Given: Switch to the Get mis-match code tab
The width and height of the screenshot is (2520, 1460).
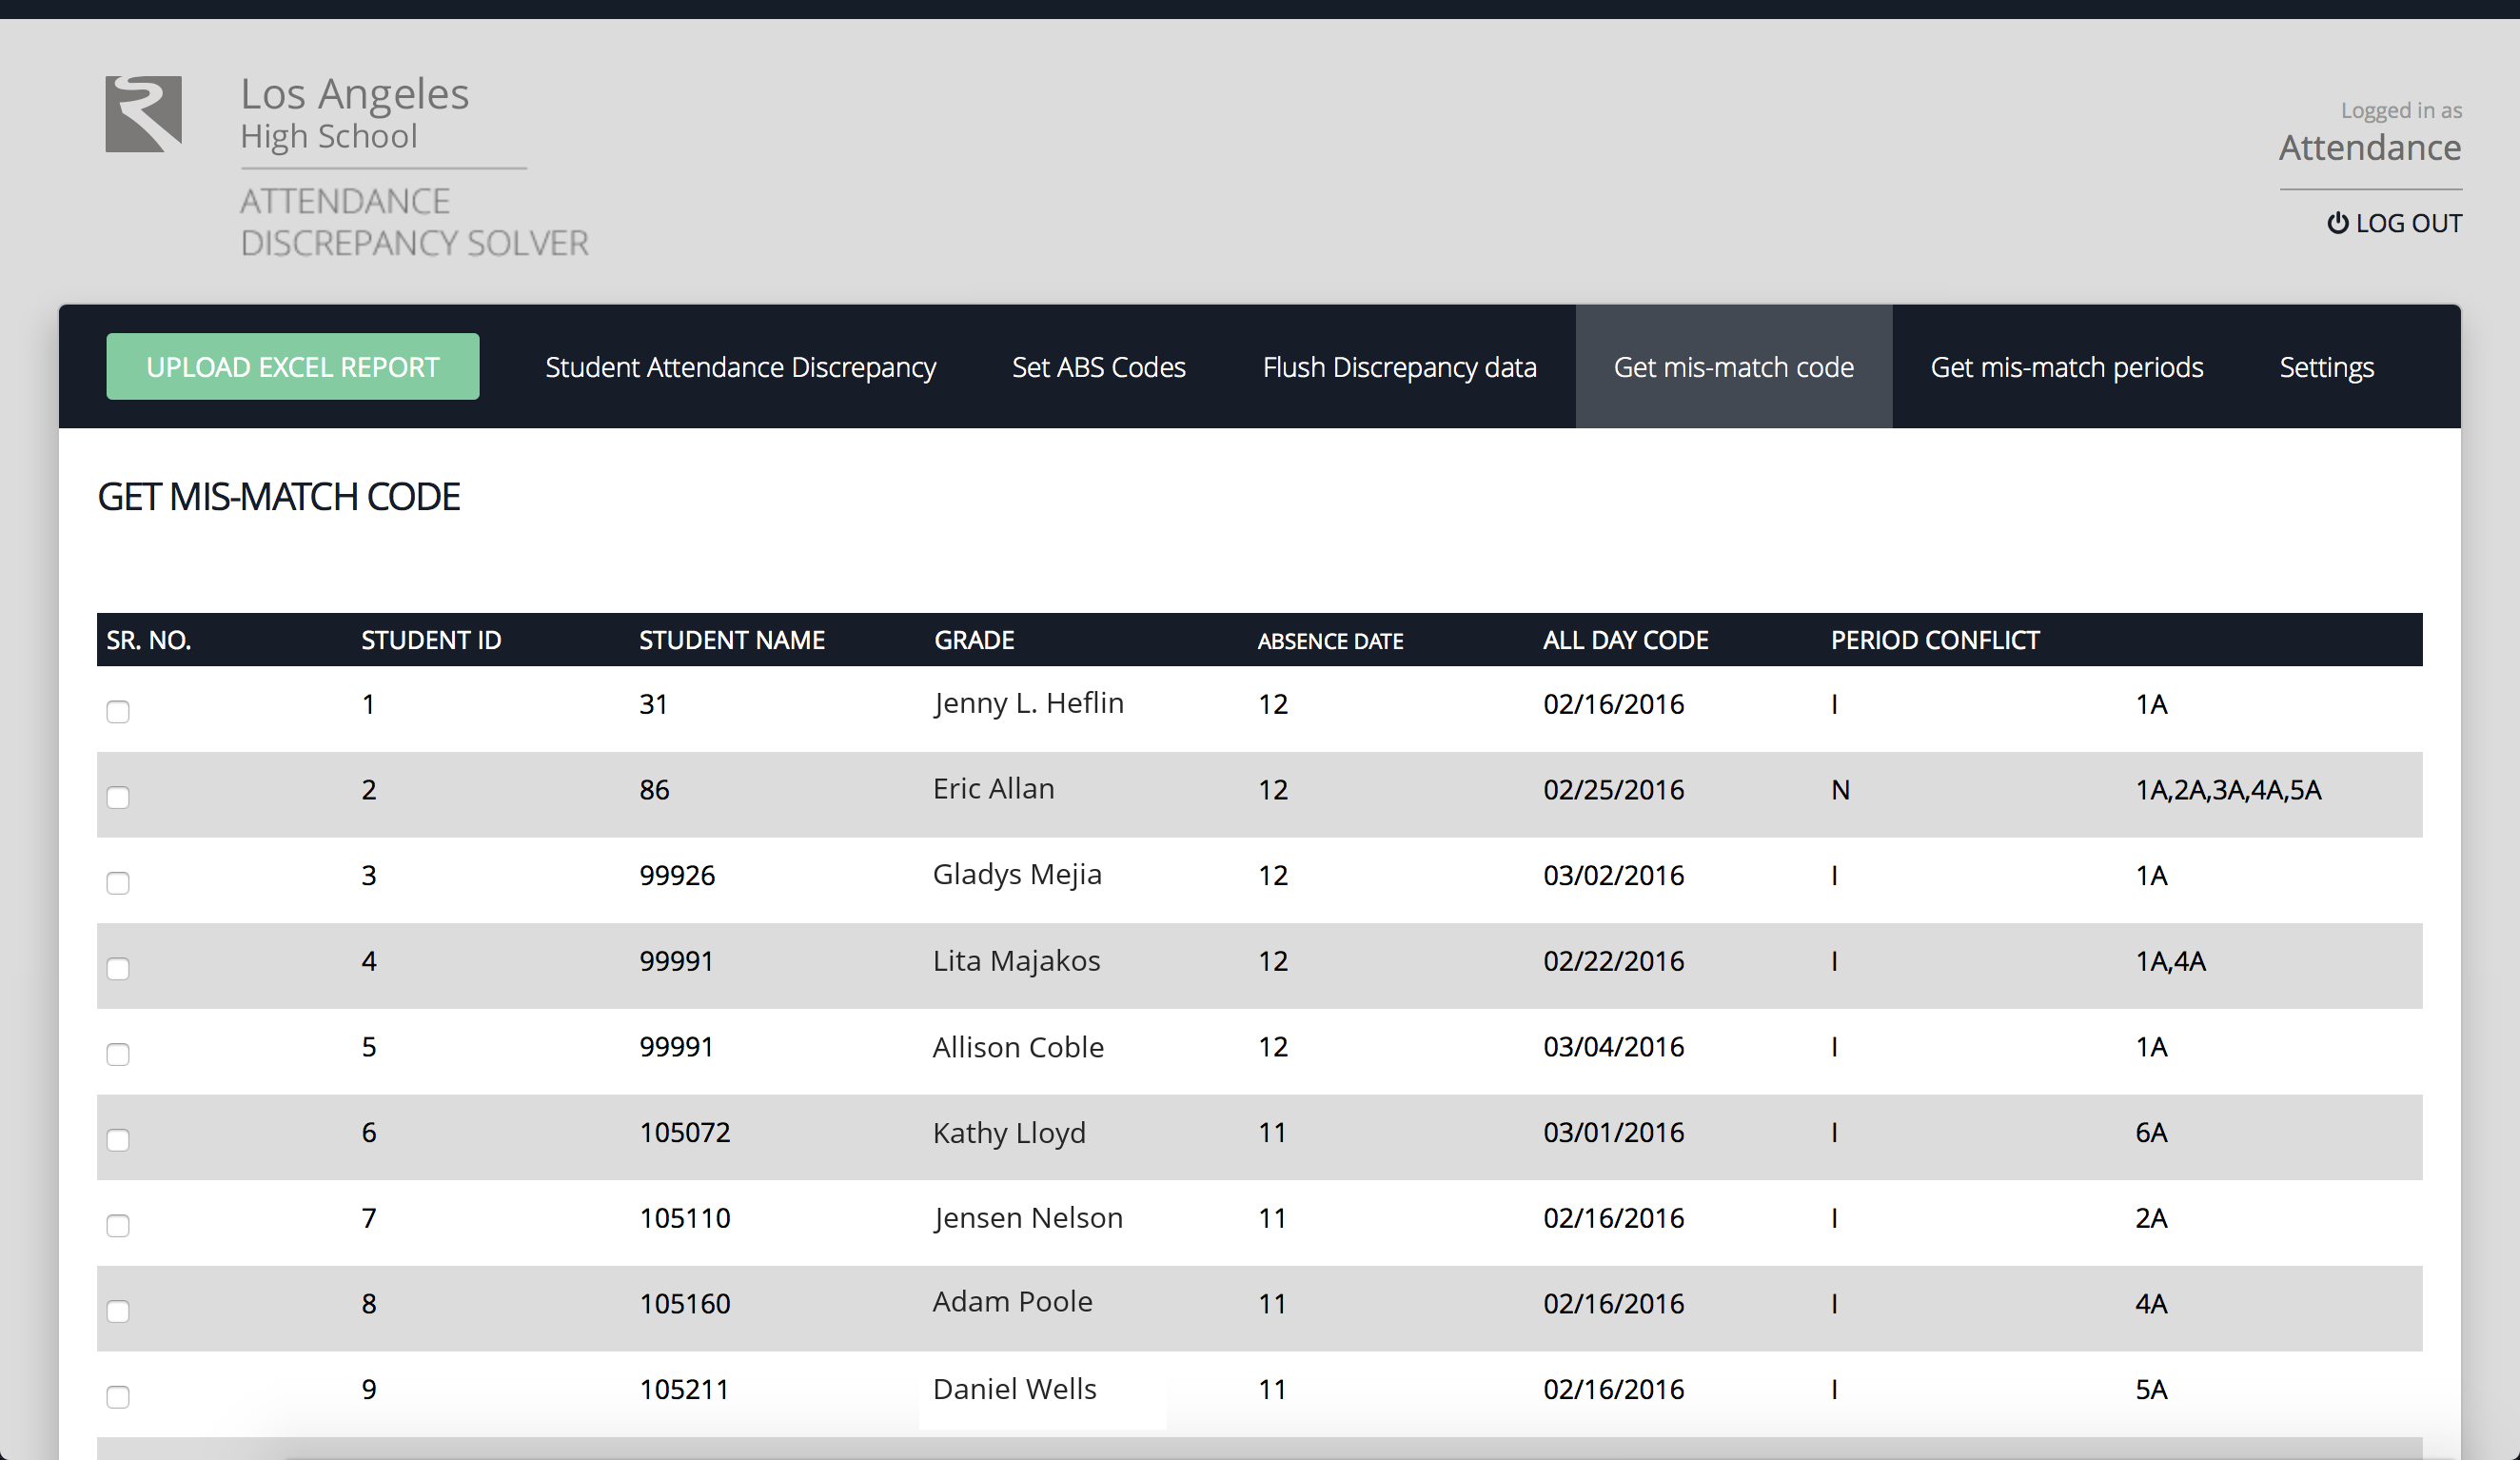Looking at the screenshot, I should pos(1733,367).
